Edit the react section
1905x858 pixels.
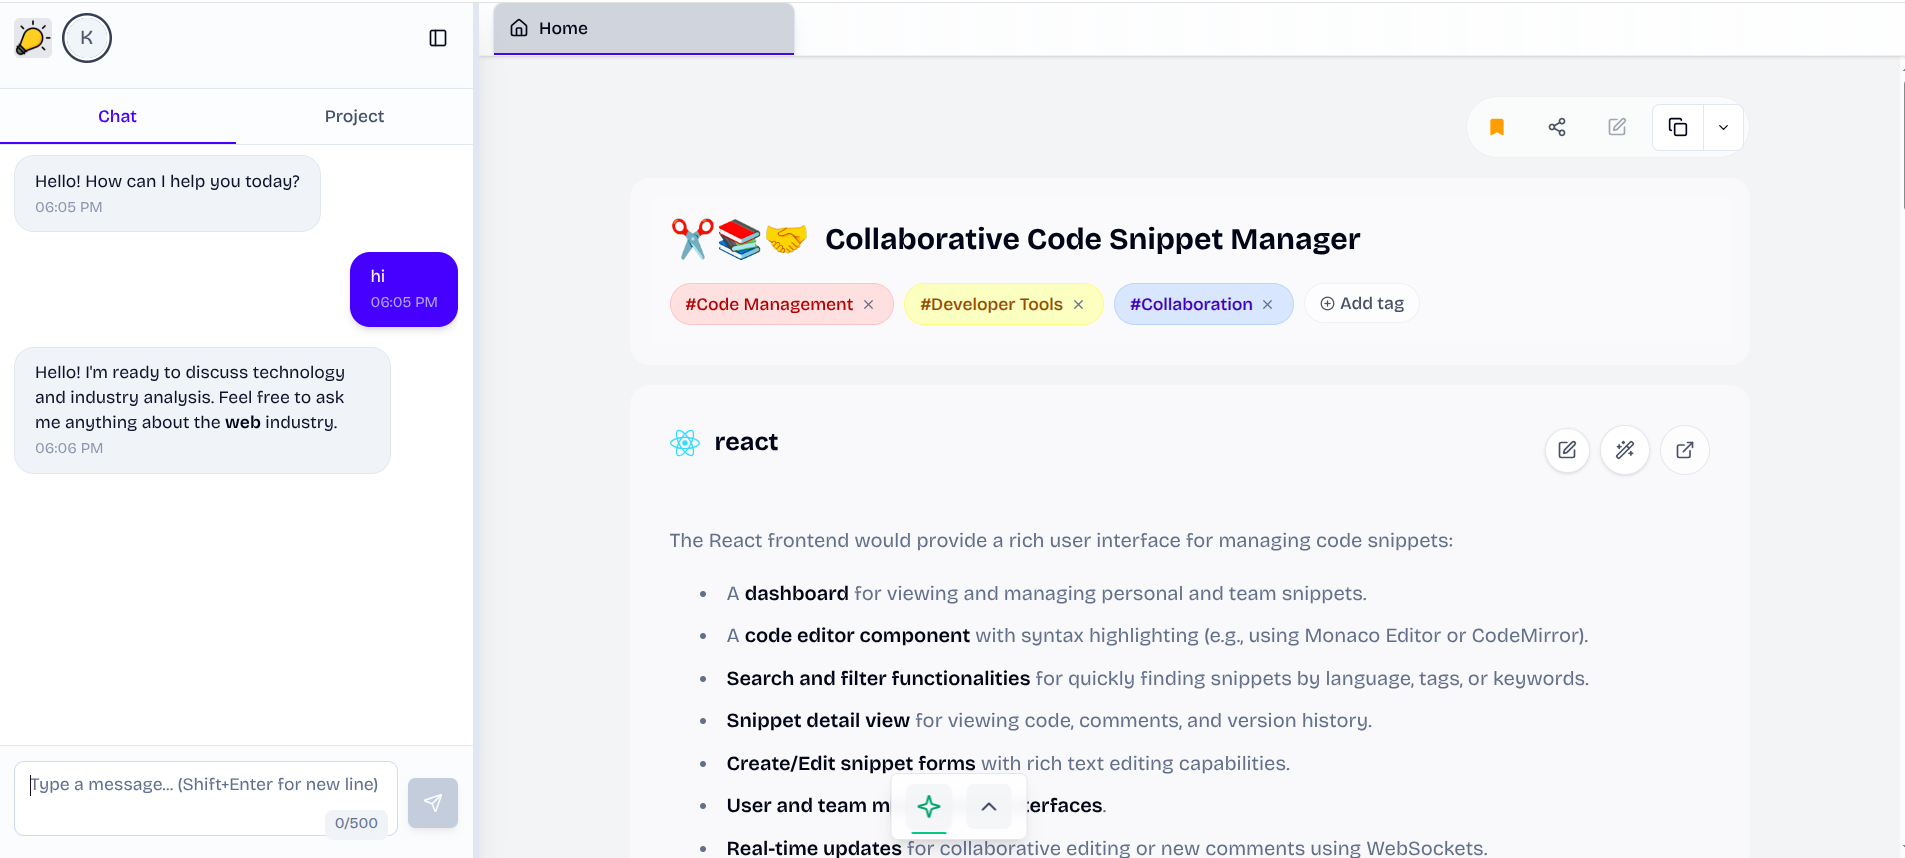coord(1567,450)
